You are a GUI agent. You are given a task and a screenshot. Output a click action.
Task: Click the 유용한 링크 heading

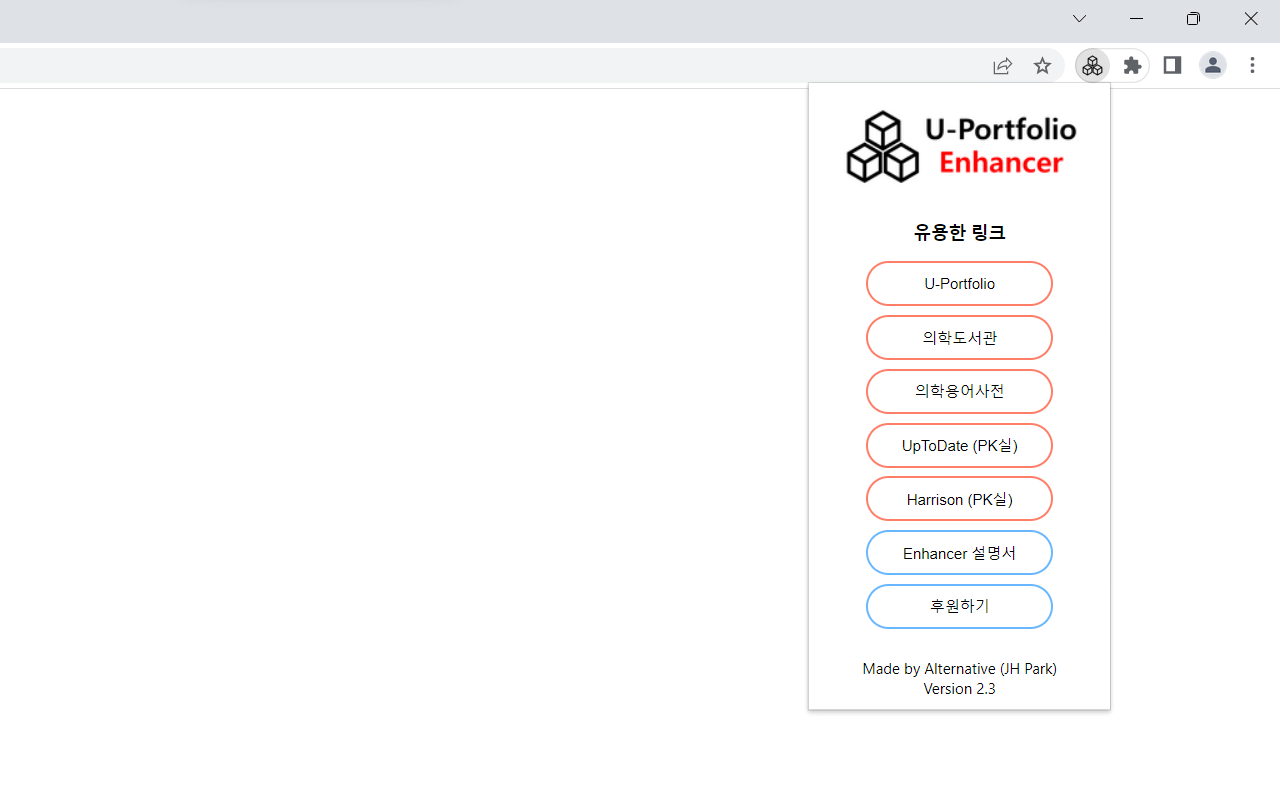959,233
